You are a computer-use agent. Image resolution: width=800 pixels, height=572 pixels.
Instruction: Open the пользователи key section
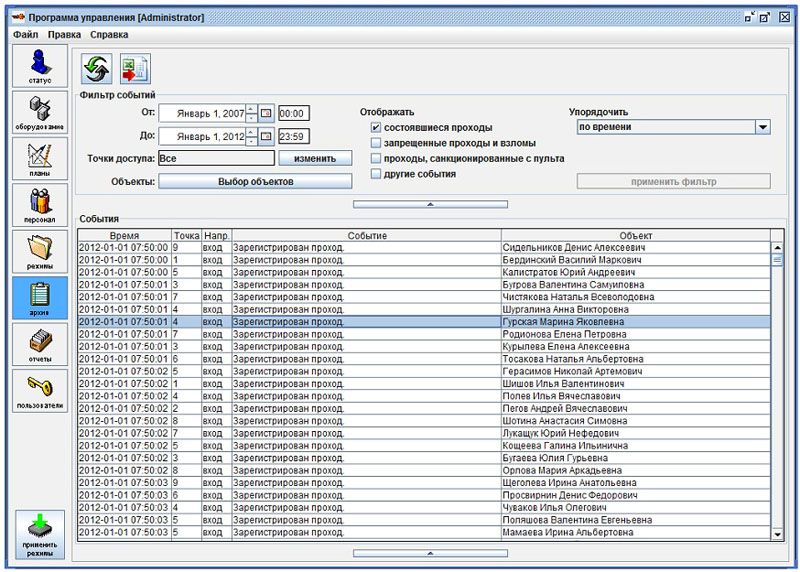click(40, 389)
